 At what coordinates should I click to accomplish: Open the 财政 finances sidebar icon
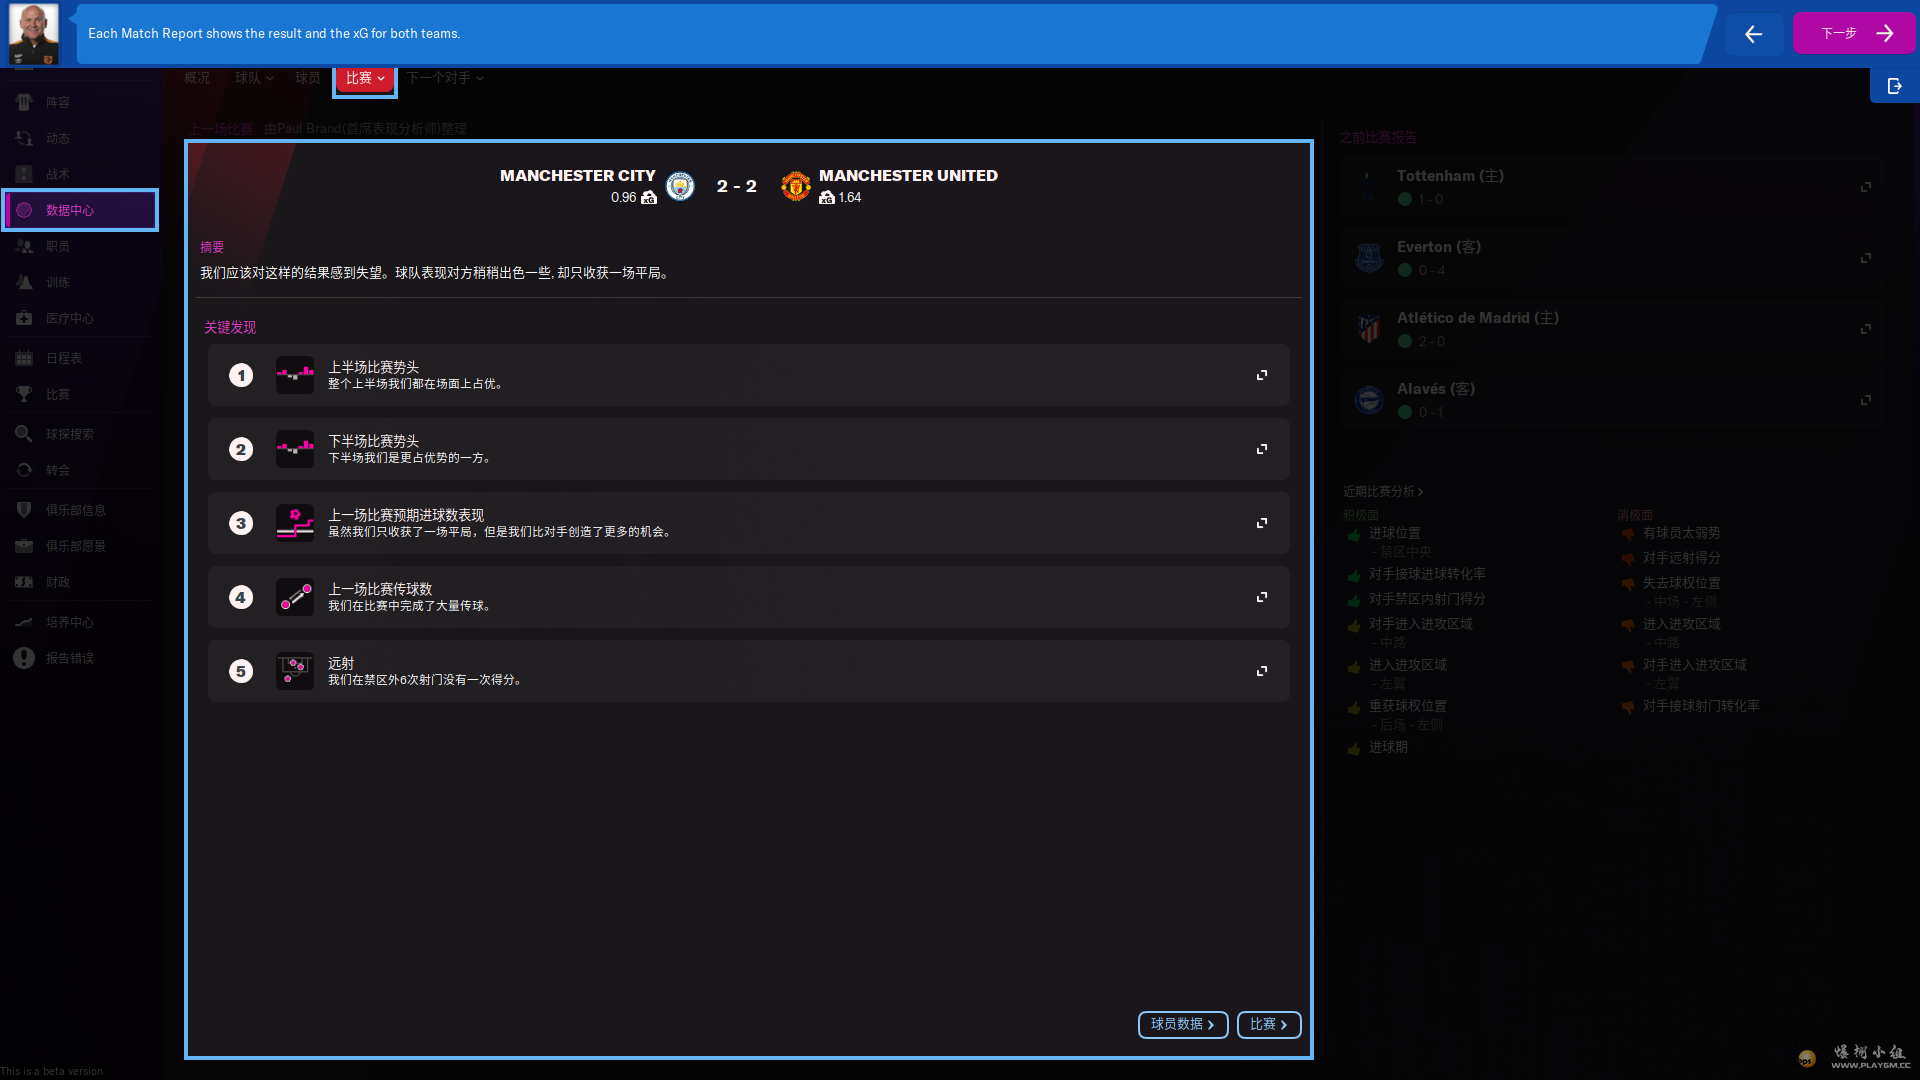coord(24,582)
